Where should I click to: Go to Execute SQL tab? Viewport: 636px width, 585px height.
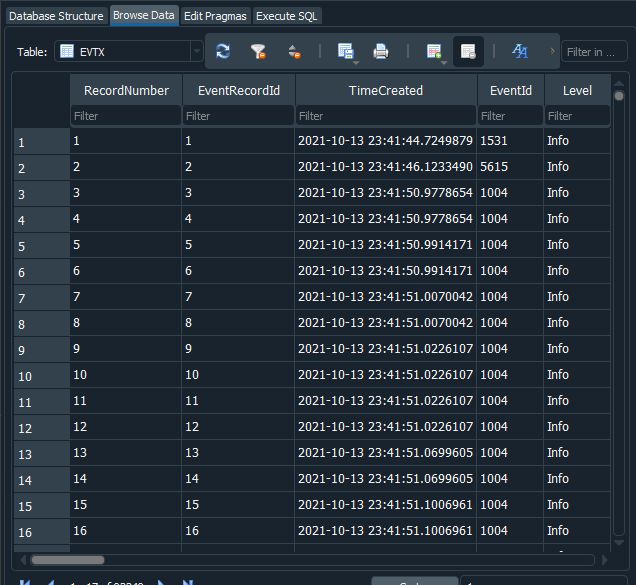[287, 16]
